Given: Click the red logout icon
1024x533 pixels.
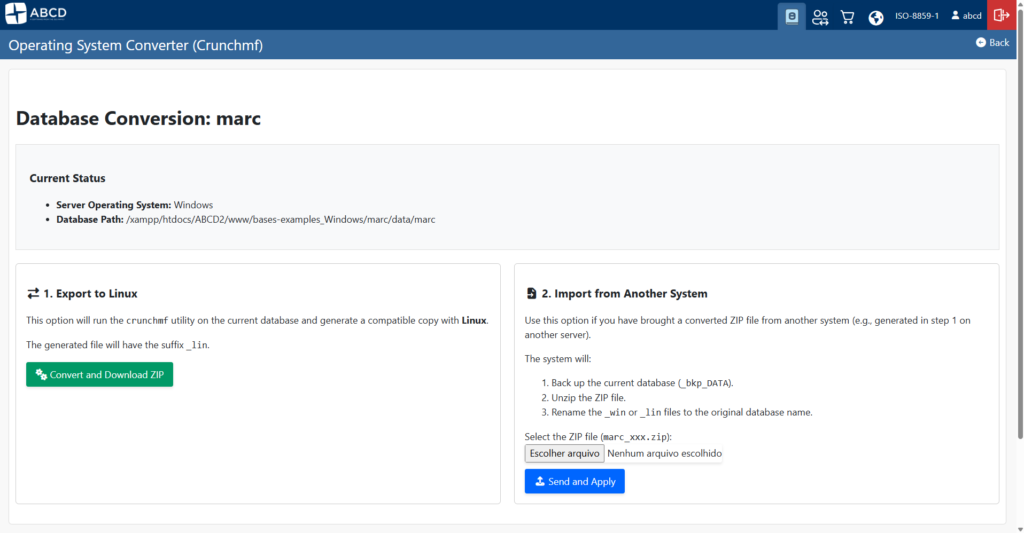Looking at the screenshot, I should [x=1001, y=15].
